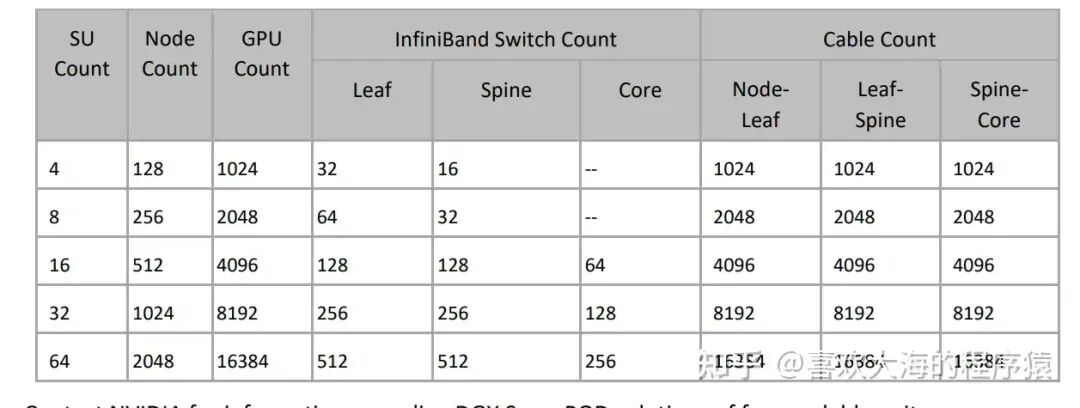Click Core cell showing 256 in last row
Image resolution: width=1080 pixels, height=408 pixels.
[x=601, y=361]
